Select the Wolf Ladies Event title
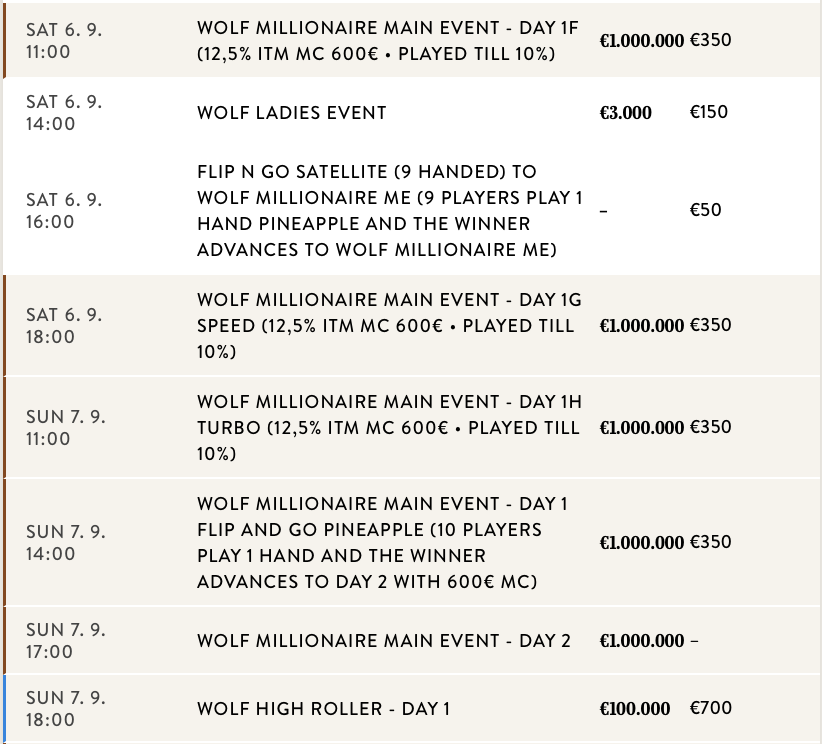The width and height of the screenshot is (822, 744). point(292,113)
